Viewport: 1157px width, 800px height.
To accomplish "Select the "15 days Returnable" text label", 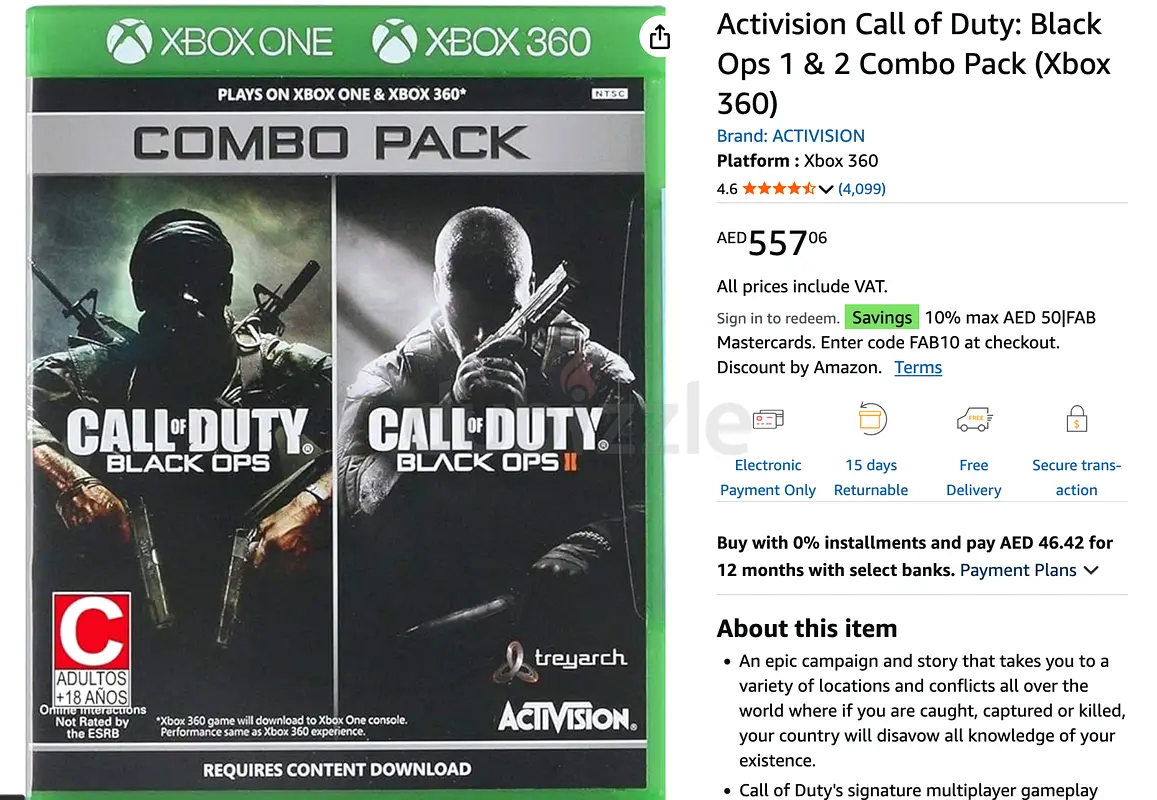I will (871, 478).
